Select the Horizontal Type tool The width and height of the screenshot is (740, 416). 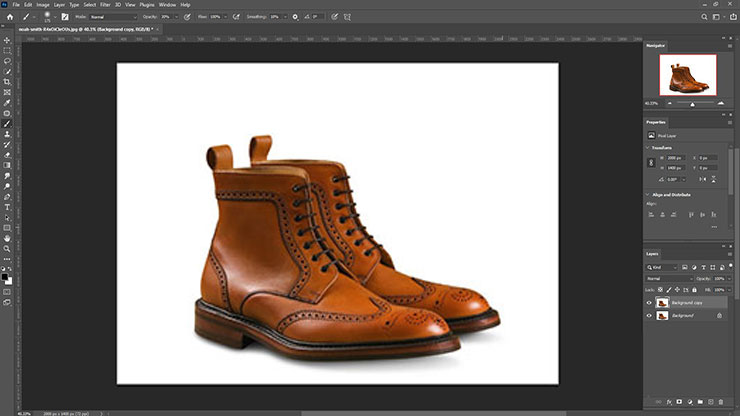[x=7, y=207]
